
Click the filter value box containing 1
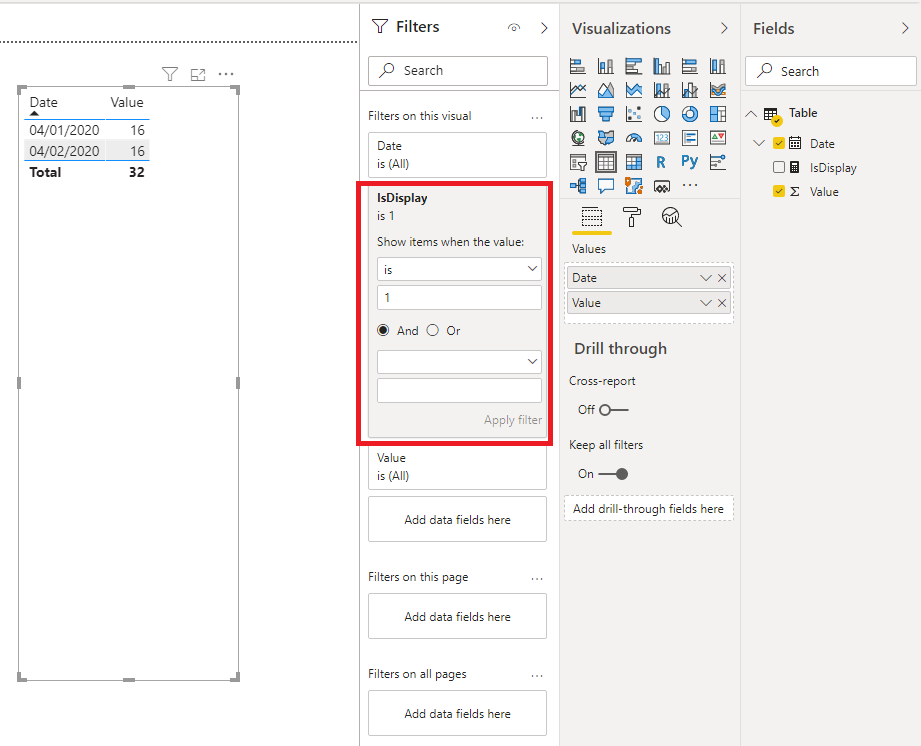[459, 297]
